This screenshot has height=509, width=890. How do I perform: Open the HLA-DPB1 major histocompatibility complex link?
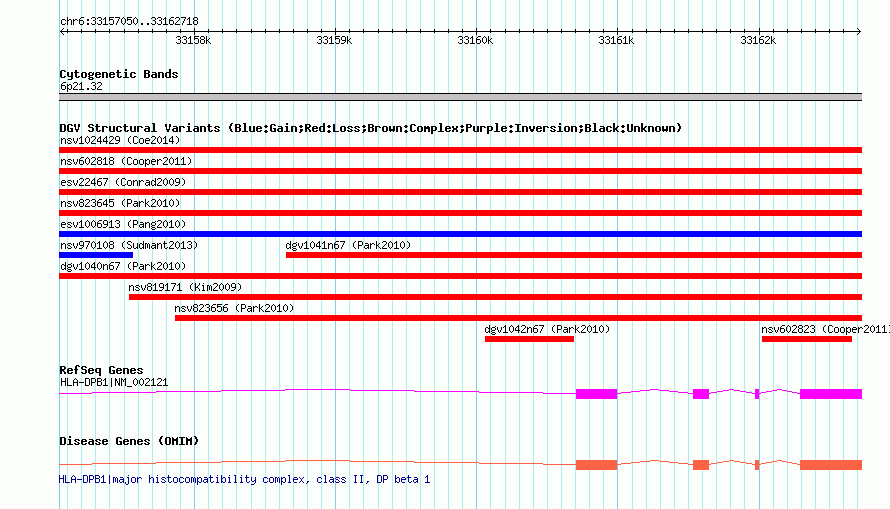[245, 479]
